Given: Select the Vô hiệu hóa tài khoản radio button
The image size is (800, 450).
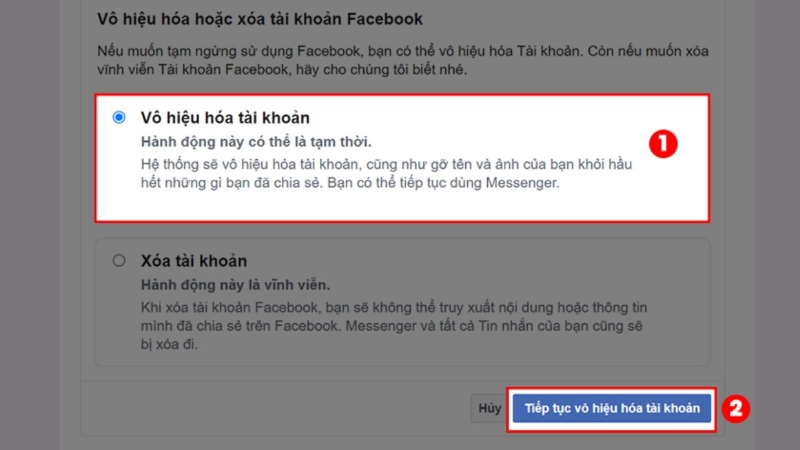Looking at the screenshot, I should coord(119,117).
